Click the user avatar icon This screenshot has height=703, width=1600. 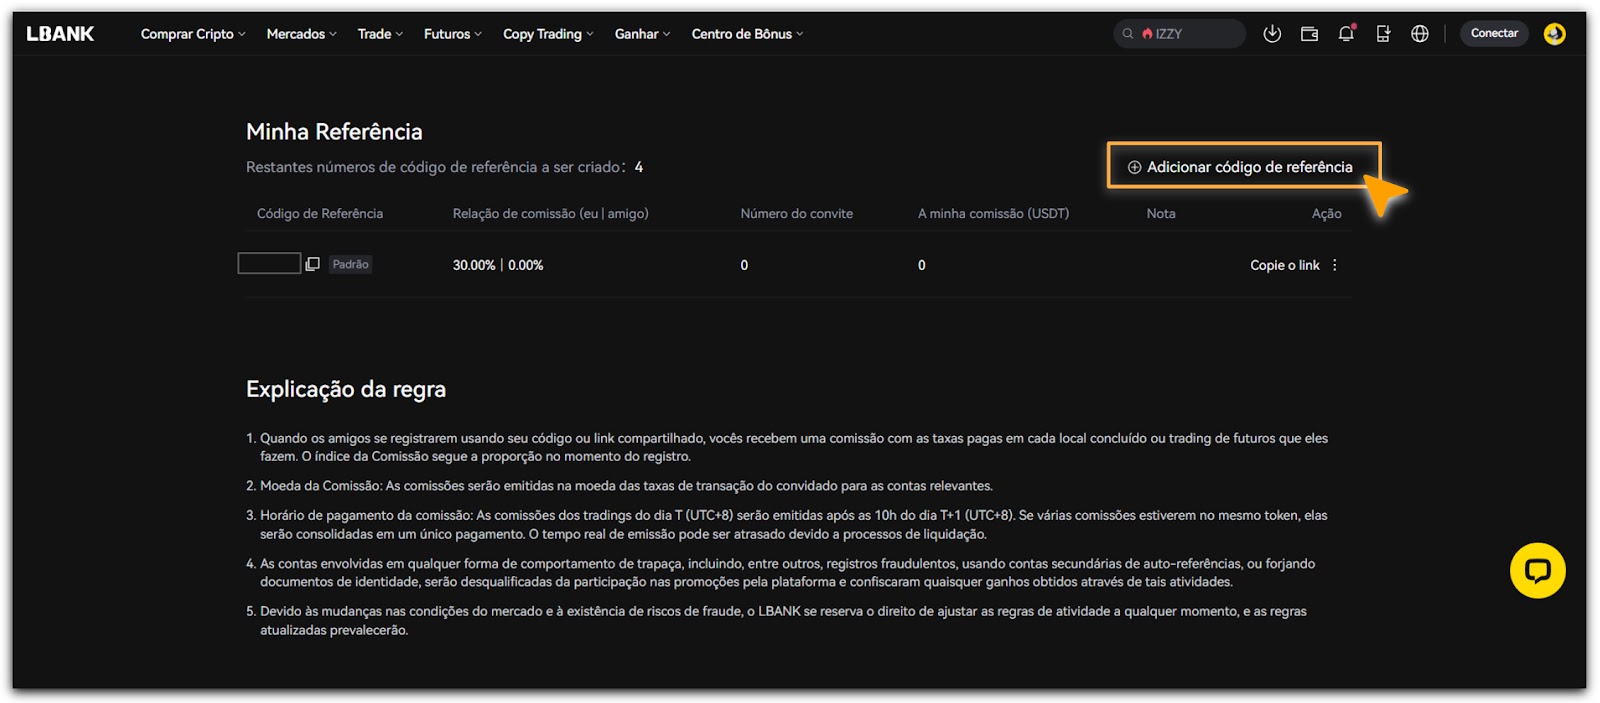(x=1554, y=34)
